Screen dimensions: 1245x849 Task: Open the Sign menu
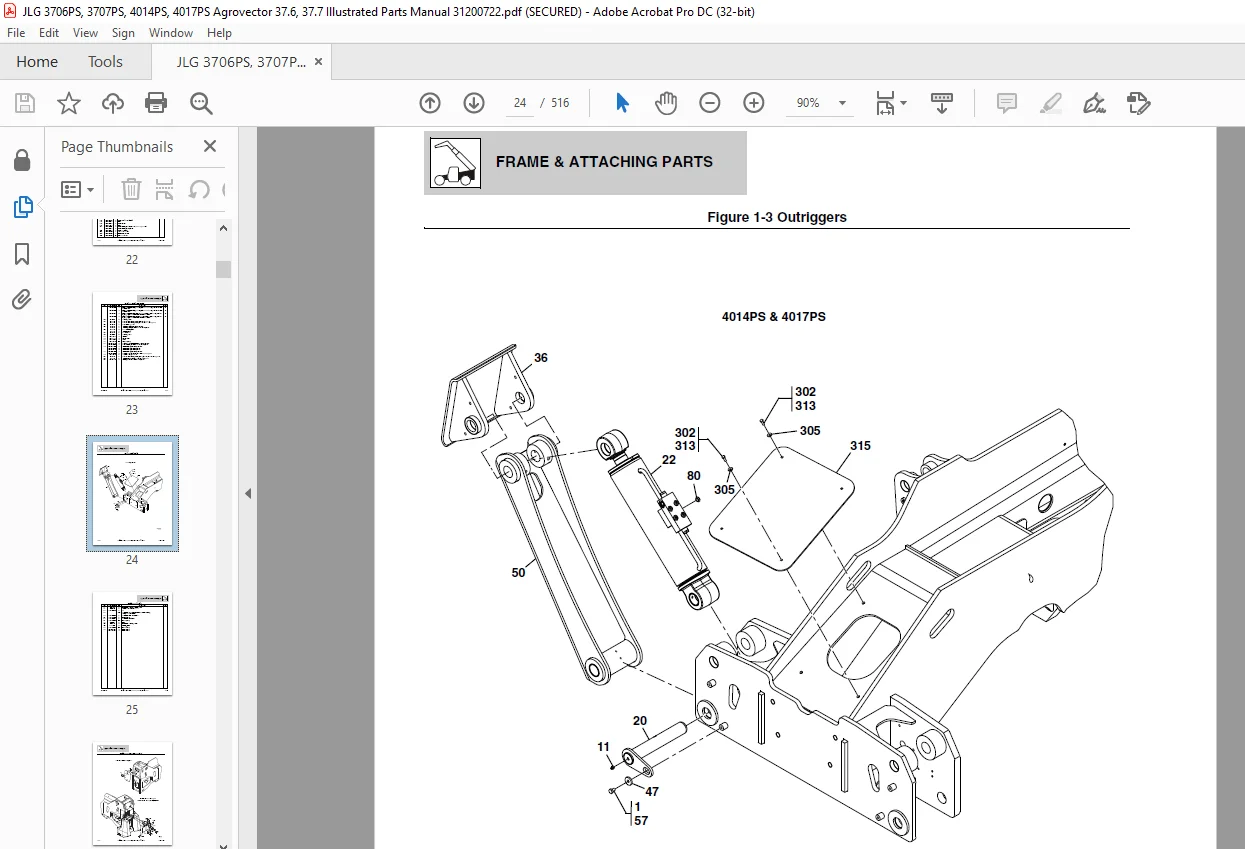123,33
